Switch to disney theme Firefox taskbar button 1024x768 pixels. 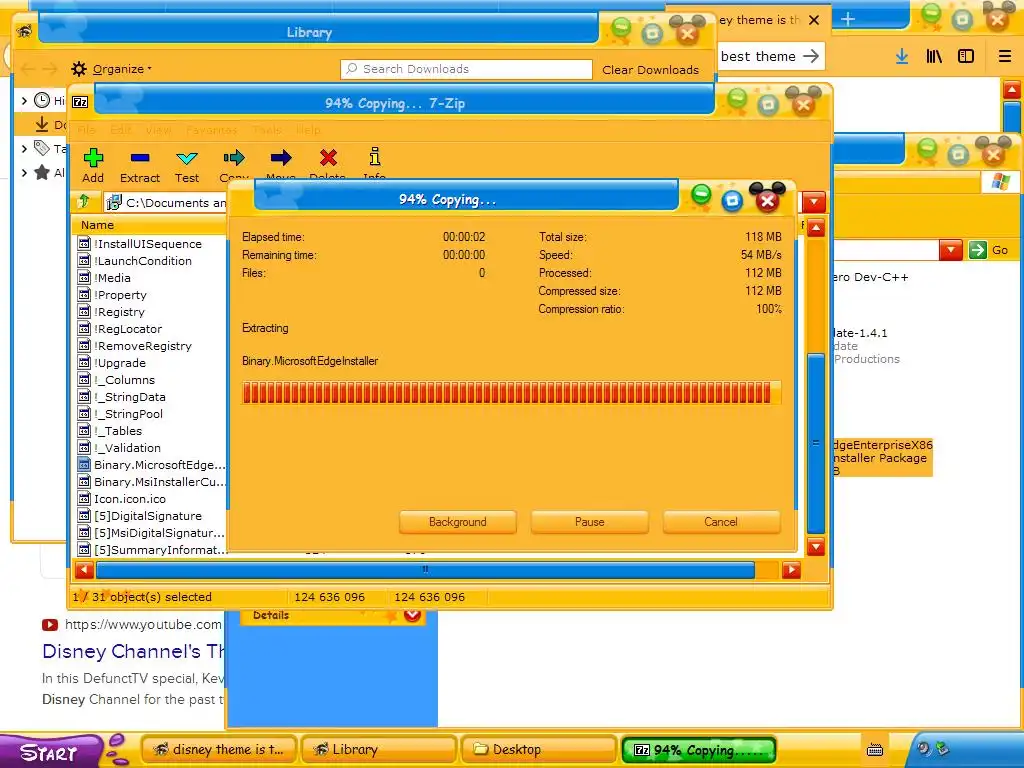coord(219,750)
